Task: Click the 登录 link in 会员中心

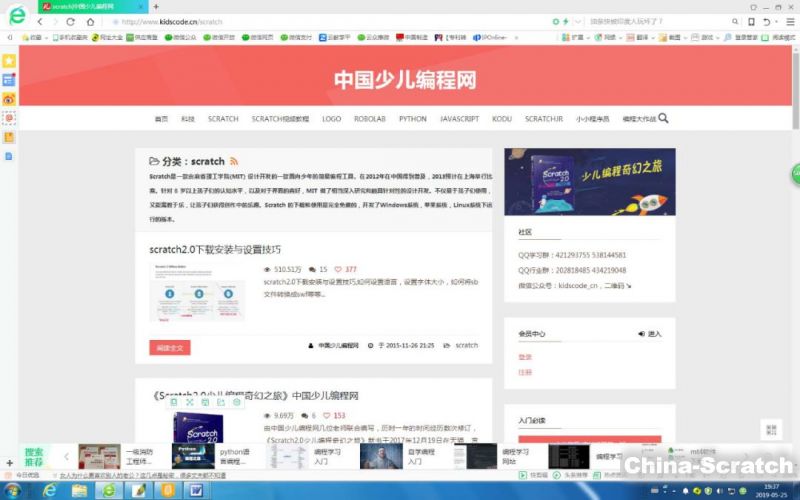Action: [x=525, y=356]
